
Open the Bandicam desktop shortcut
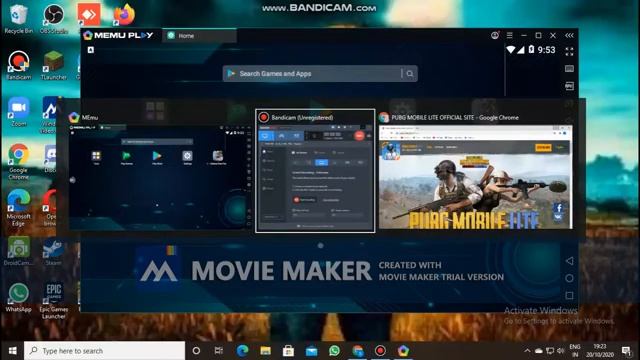[x=18, y=65]
